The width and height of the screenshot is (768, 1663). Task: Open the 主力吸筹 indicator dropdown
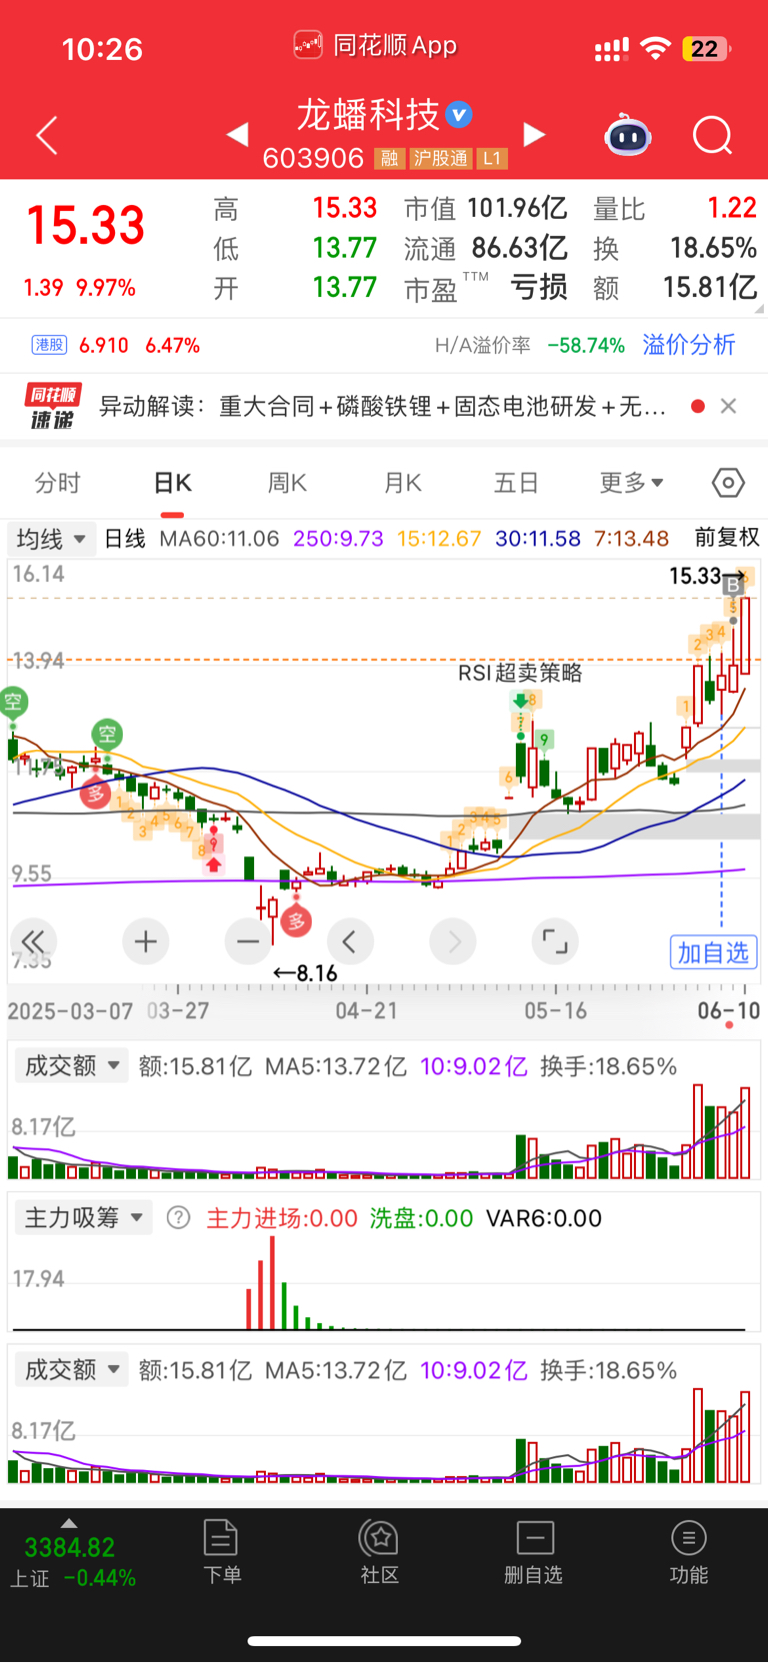point(83,1218)
